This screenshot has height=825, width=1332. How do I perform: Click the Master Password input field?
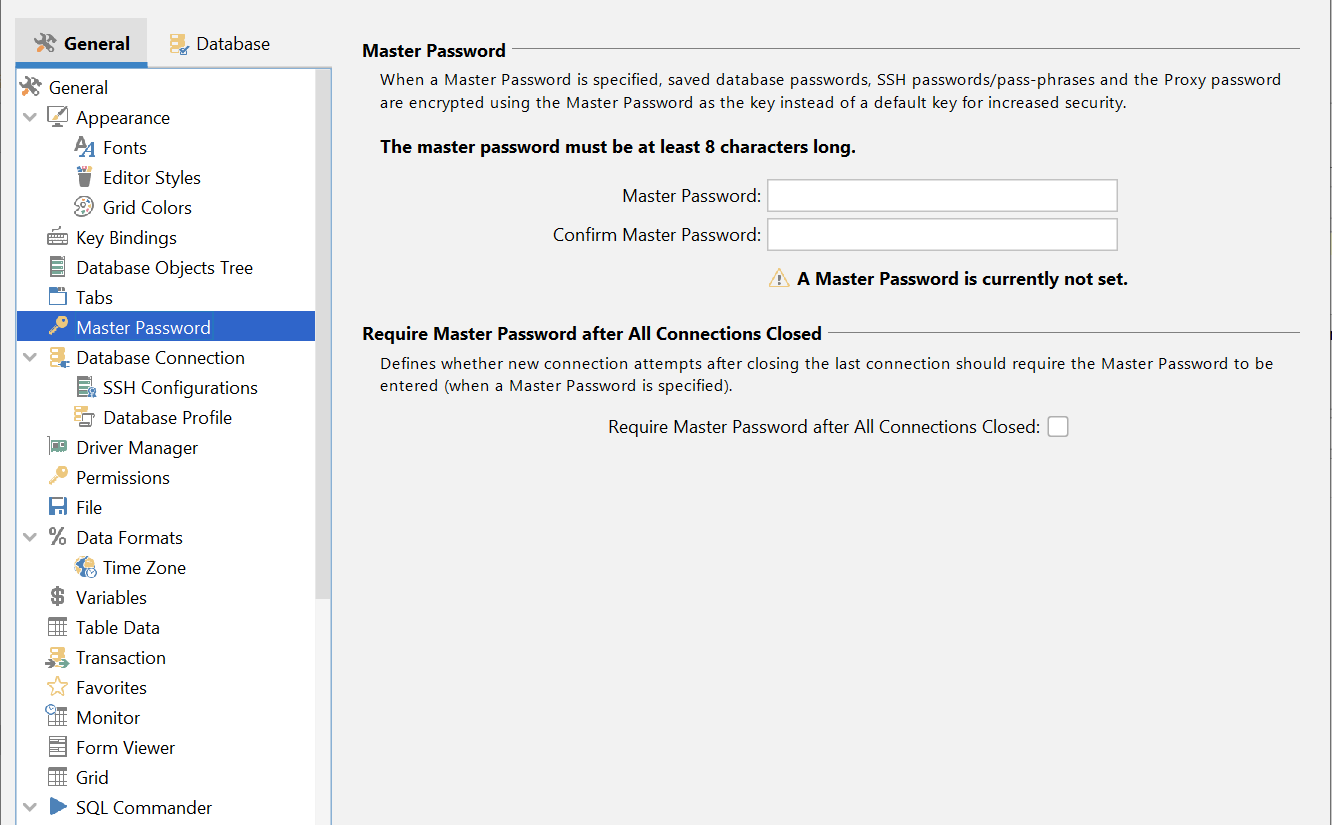coord(941,196)
